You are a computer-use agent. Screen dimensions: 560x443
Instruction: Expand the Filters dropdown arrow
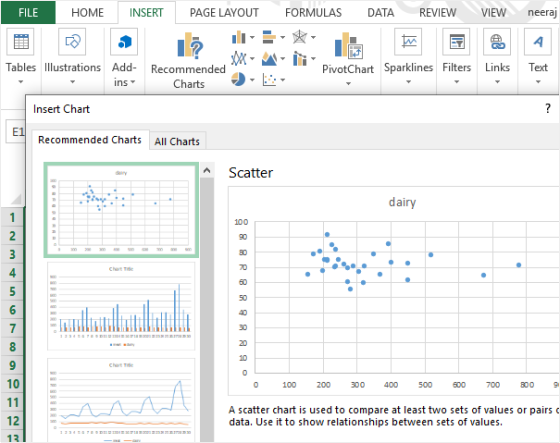(x=456, y=82)
